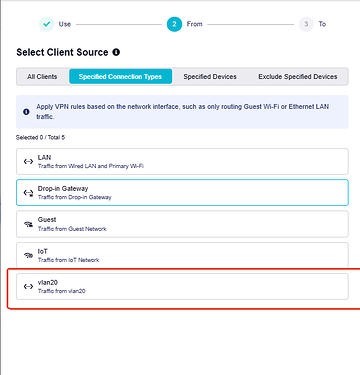Click the vlan20 row interface icon
The width and height of the screenshot is (360, 375).
pos(28,286)
